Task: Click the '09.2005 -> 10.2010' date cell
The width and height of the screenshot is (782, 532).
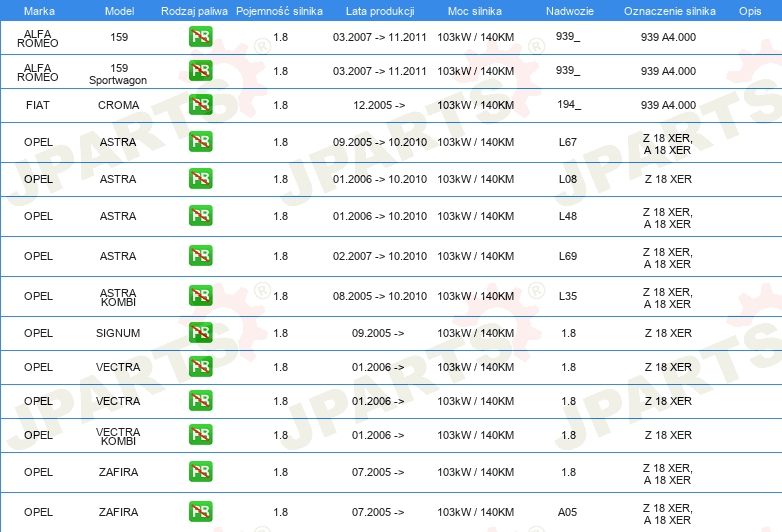Action: [x=380, y=142]
